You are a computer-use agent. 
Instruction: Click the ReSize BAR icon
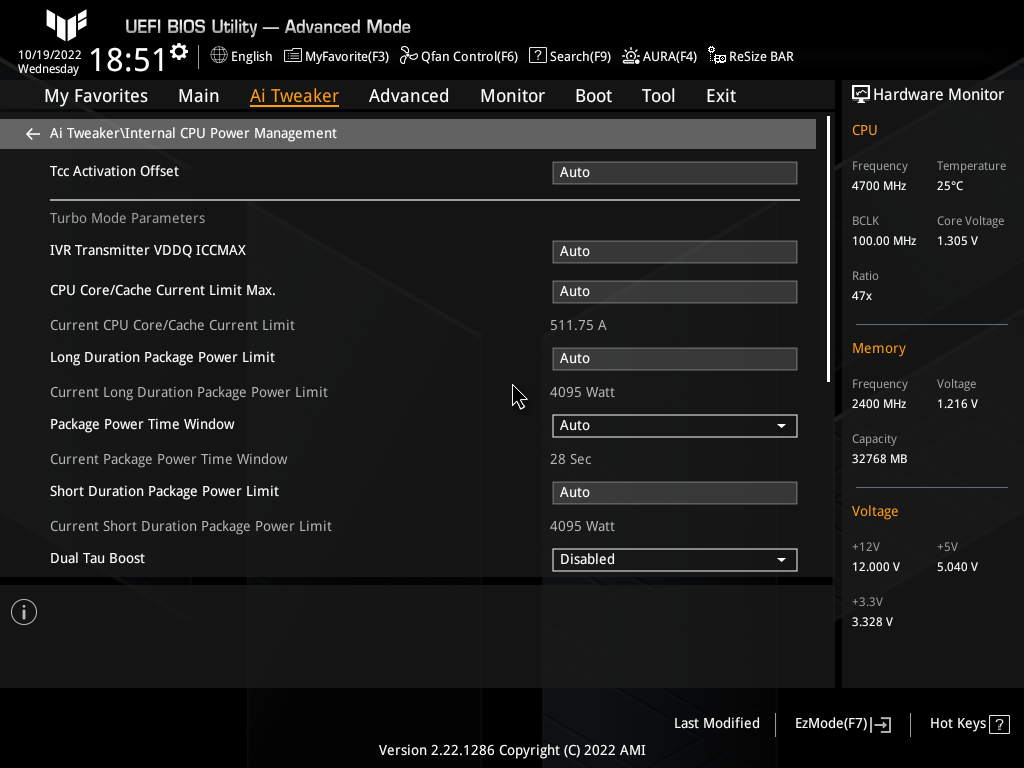[x=750, y=56]
